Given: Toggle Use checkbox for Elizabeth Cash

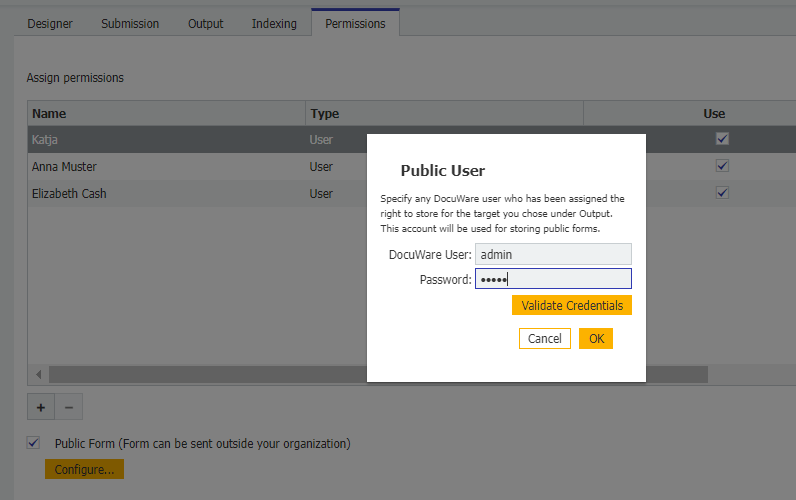Looking at the screenshot, I should (721, 193).
